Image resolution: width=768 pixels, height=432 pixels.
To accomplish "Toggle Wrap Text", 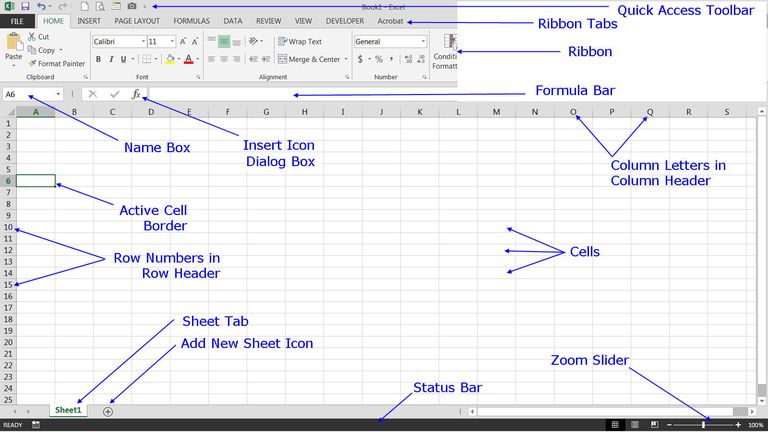I will [300, 42].
